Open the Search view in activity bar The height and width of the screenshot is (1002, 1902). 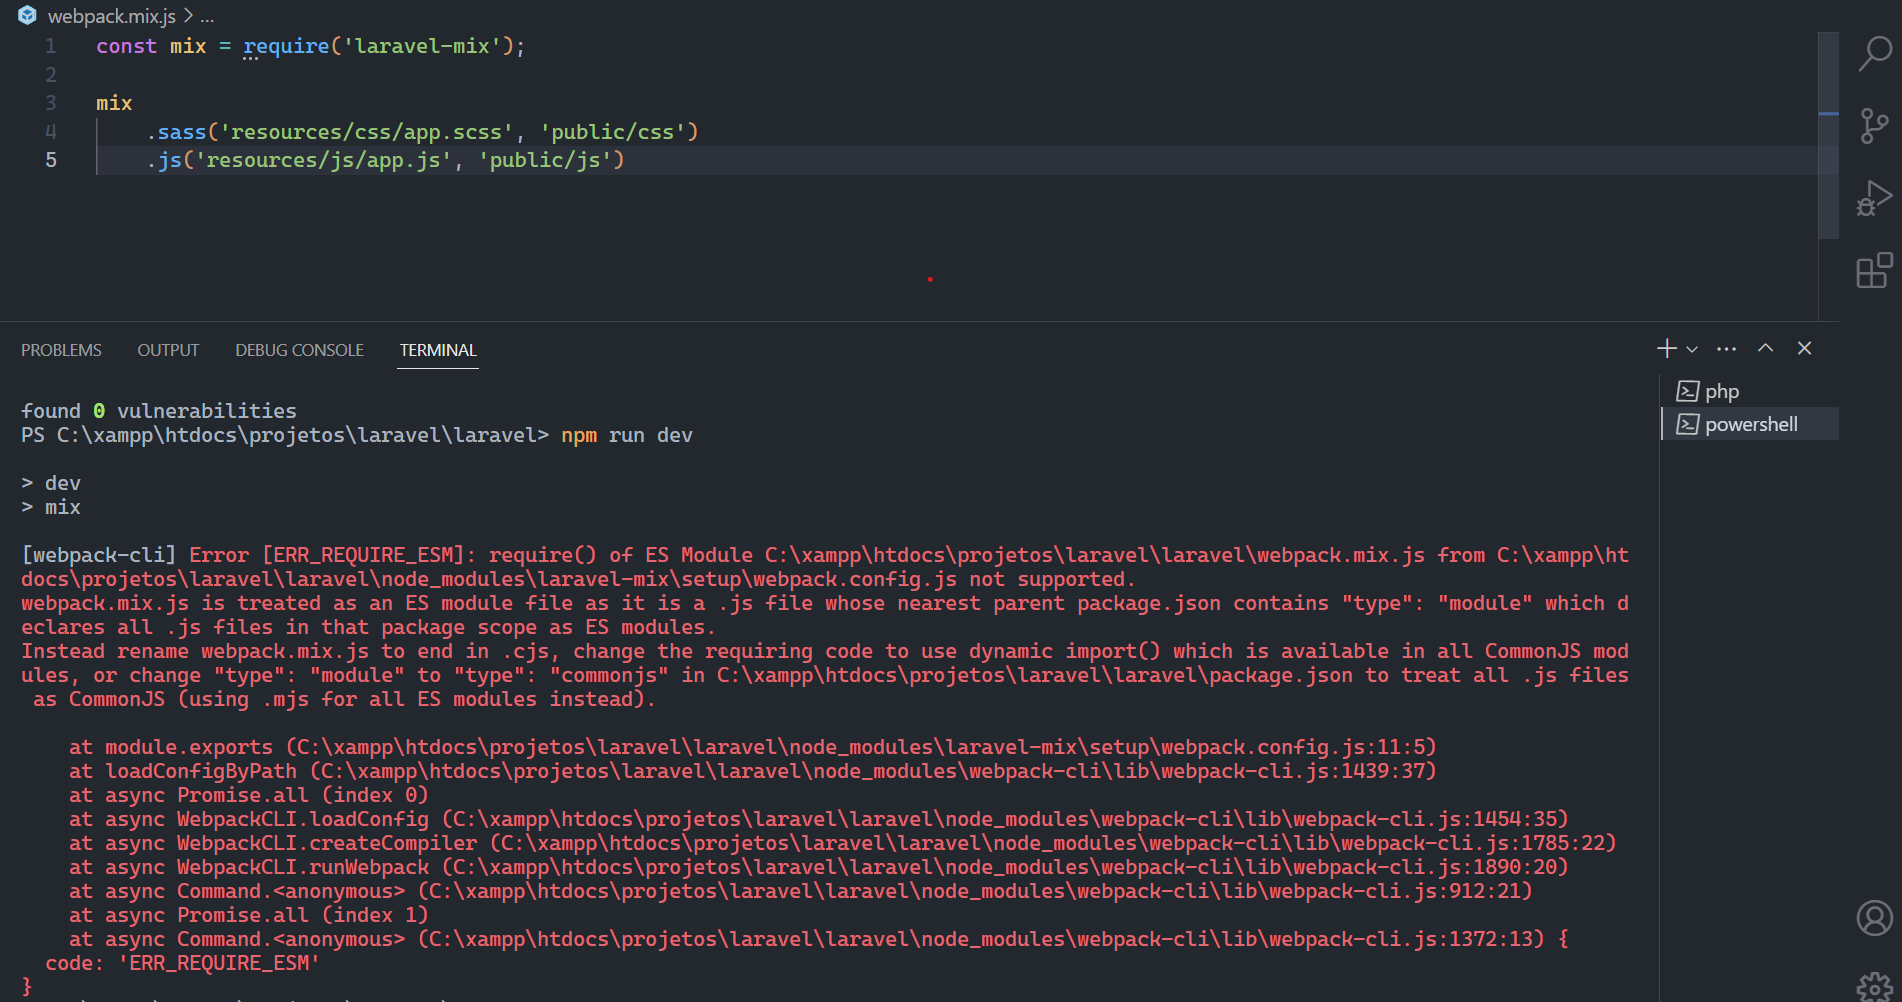[x=1874, y=54]
